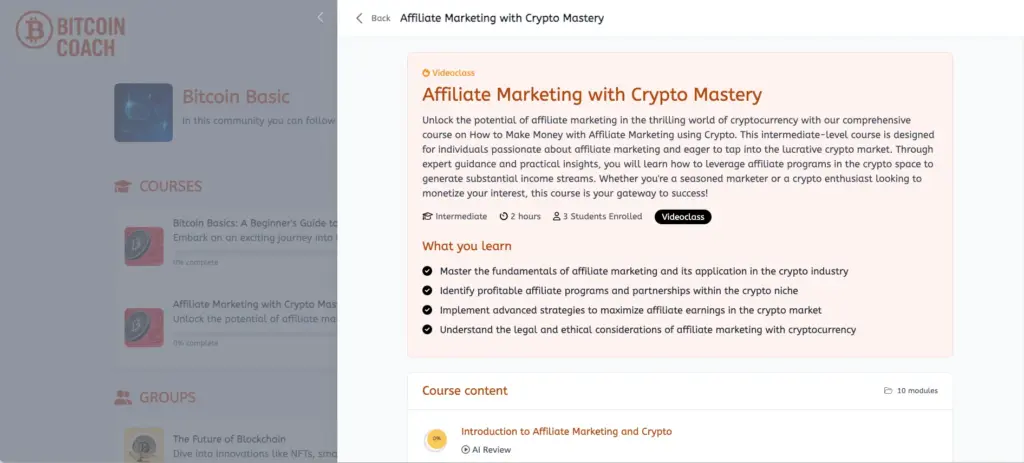Click the Back arrow icon
This screenshot has height=463, width=1024.
coord(359,18)
